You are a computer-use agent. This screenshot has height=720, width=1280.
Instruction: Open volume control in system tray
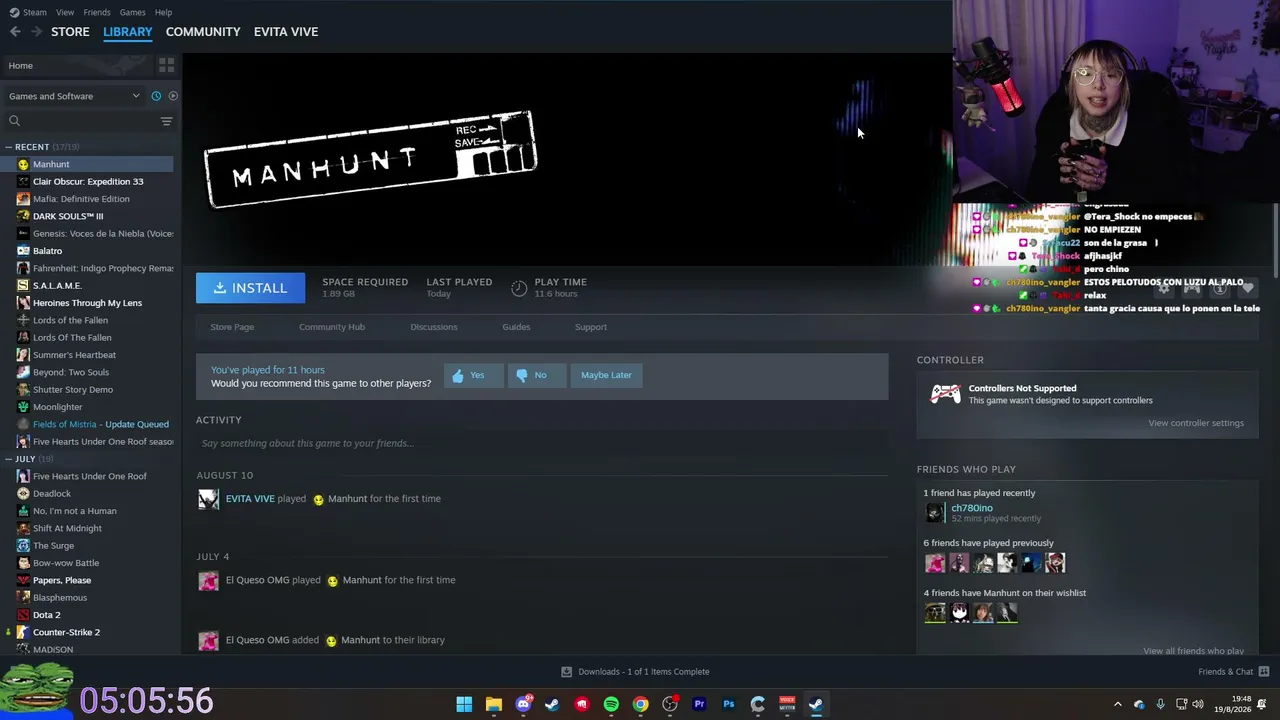(x=1198, y=704)
